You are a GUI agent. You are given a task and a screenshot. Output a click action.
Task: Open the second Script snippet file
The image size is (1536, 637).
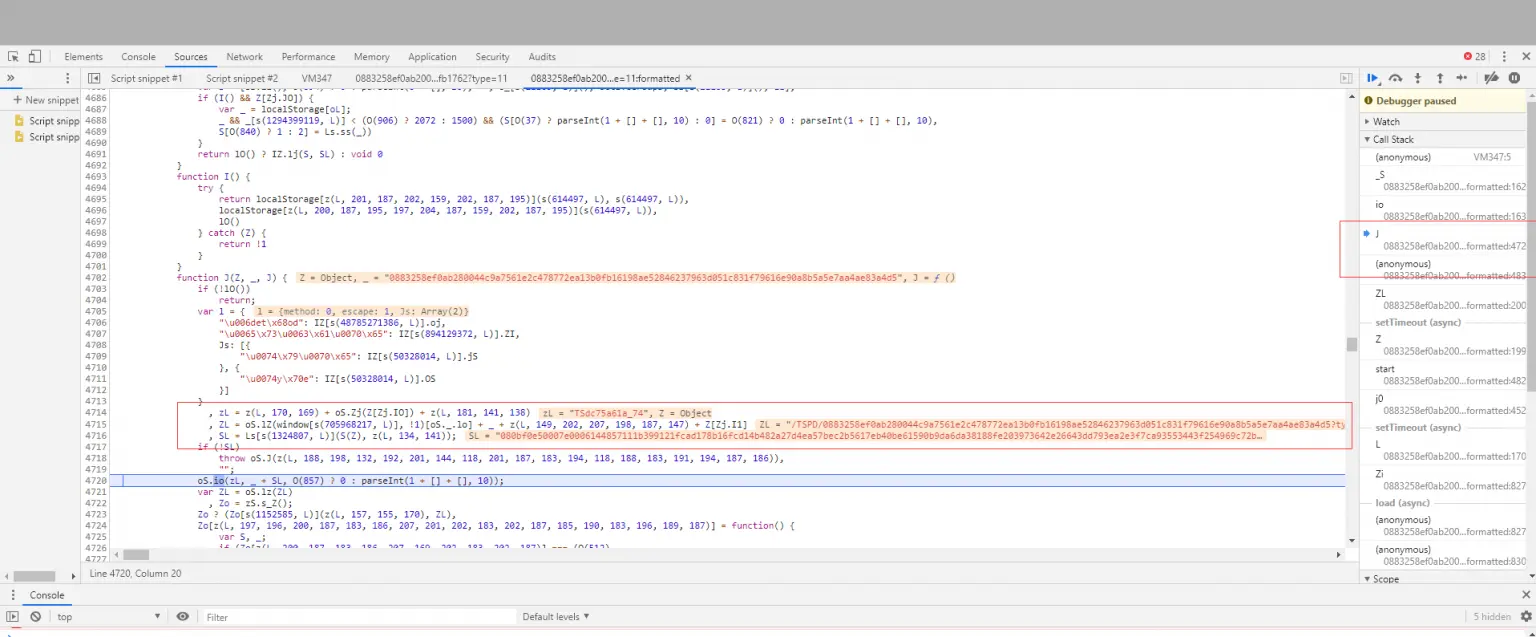47,137
